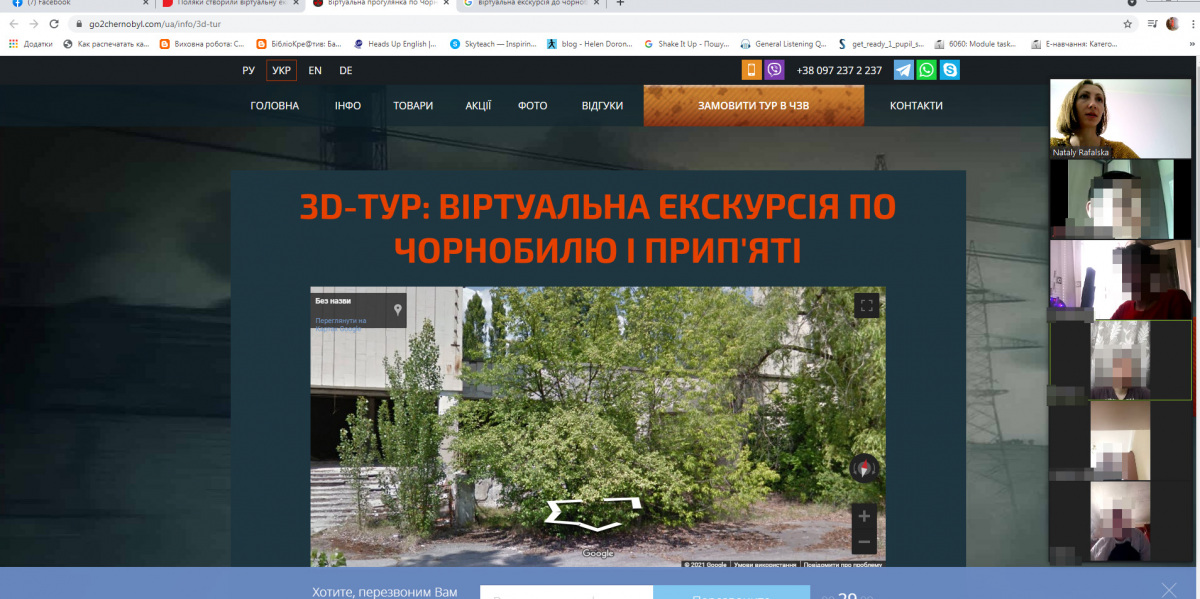
Task: Switch site language to EN
Action: click(315, 70)
